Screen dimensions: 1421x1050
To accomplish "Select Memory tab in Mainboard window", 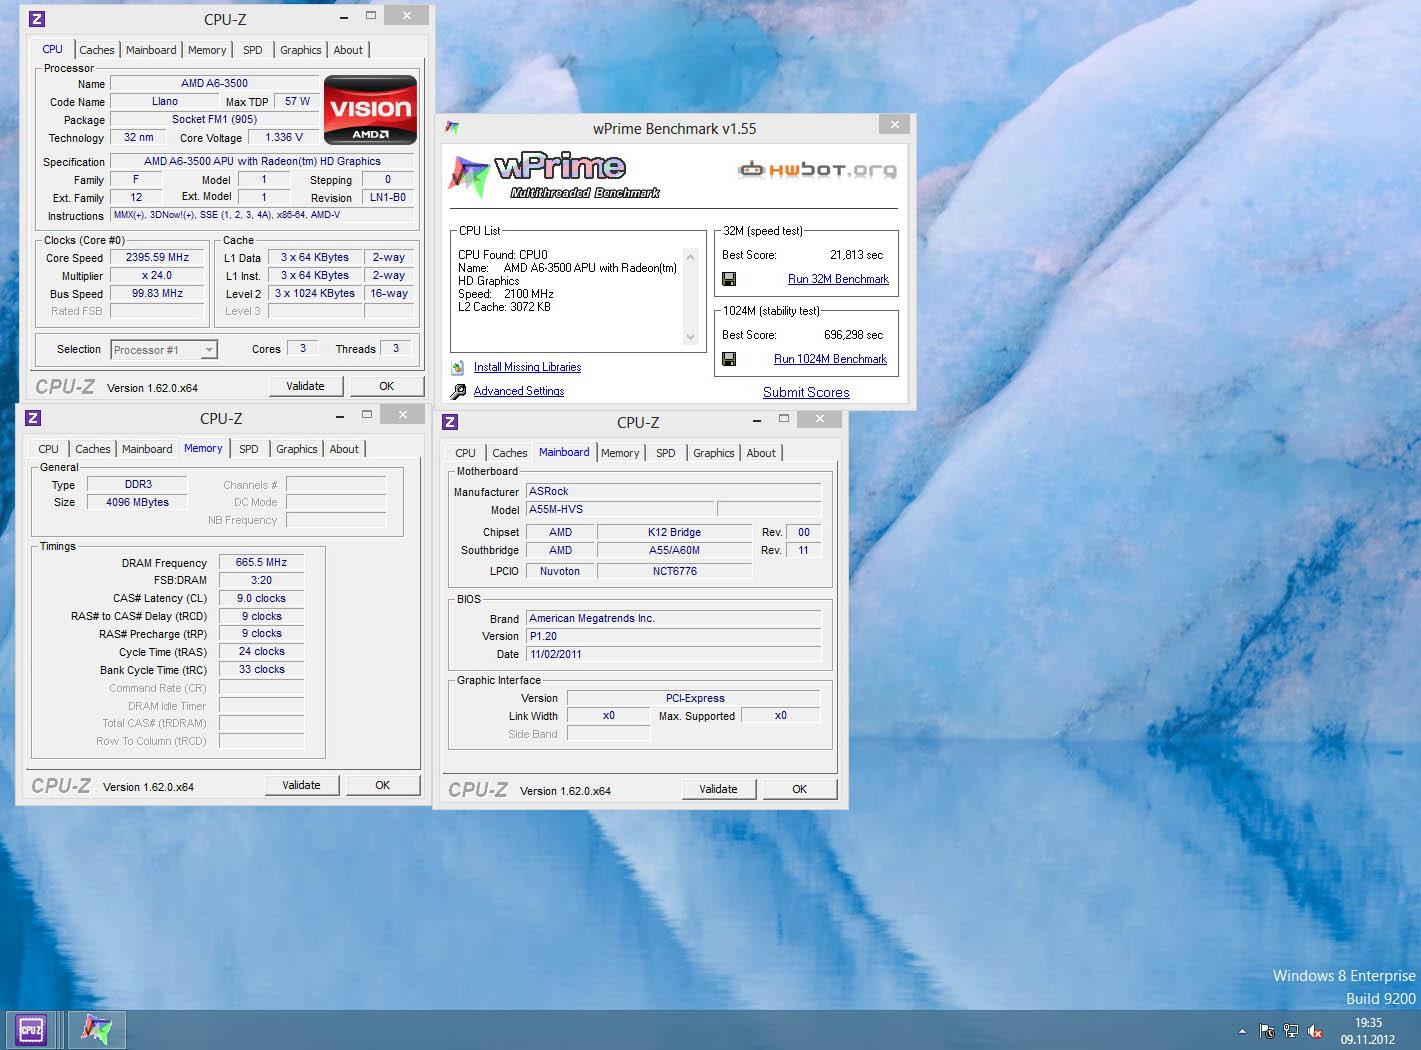I will click(620, 453).
